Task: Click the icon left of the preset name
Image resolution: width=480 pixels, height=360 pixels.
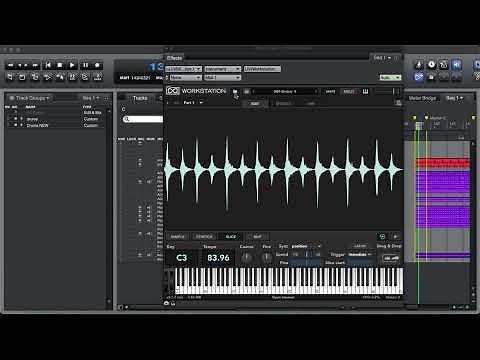Action: (247, 91)
